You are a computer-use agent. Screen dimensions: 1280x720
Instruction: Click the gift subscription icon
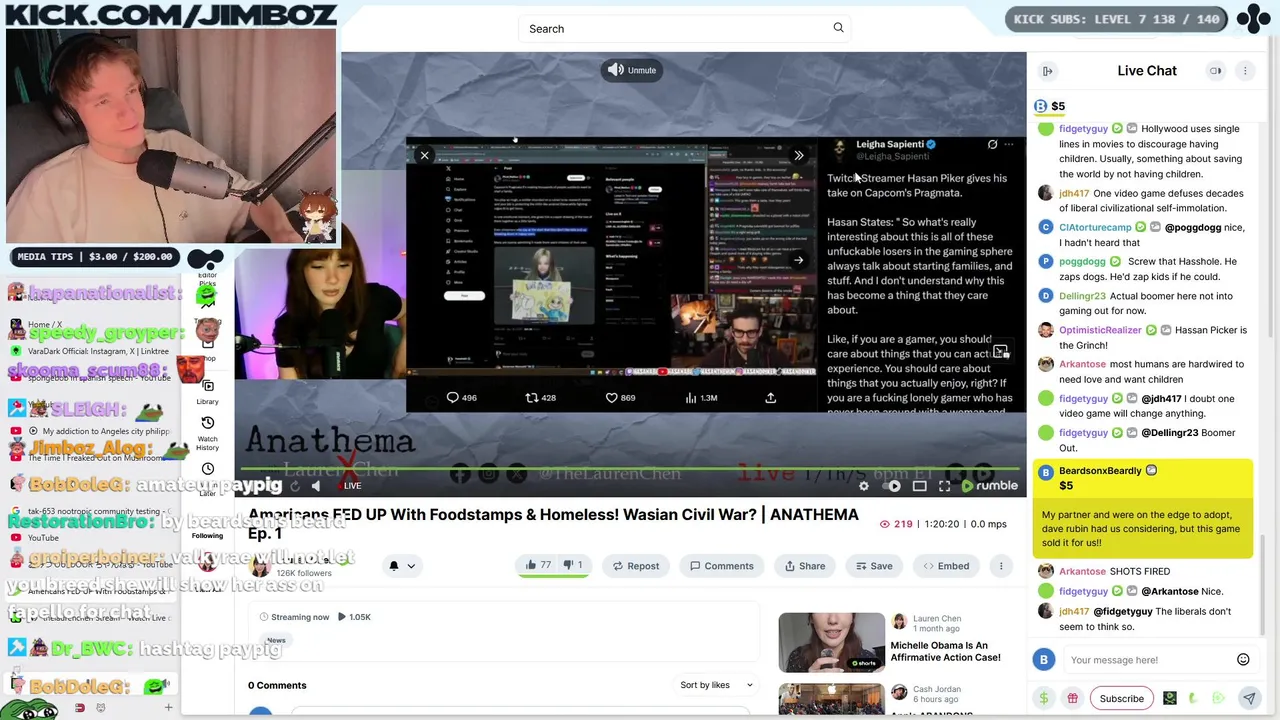coord(1072,699)
